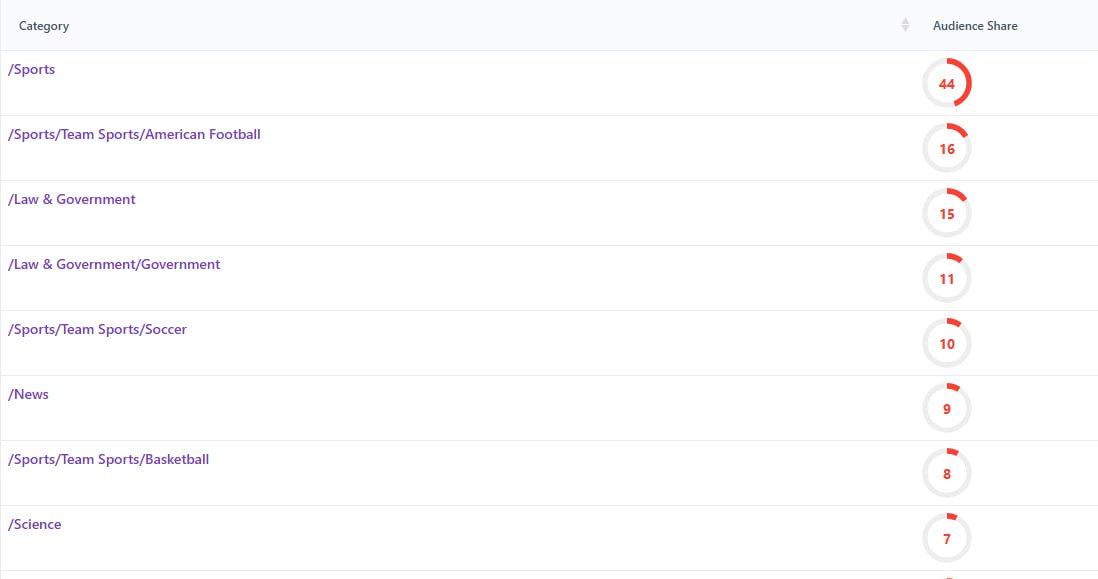This screenshot has width=1098, height=579.
Task: Open the /Science category link
Action: coord(35,525)
